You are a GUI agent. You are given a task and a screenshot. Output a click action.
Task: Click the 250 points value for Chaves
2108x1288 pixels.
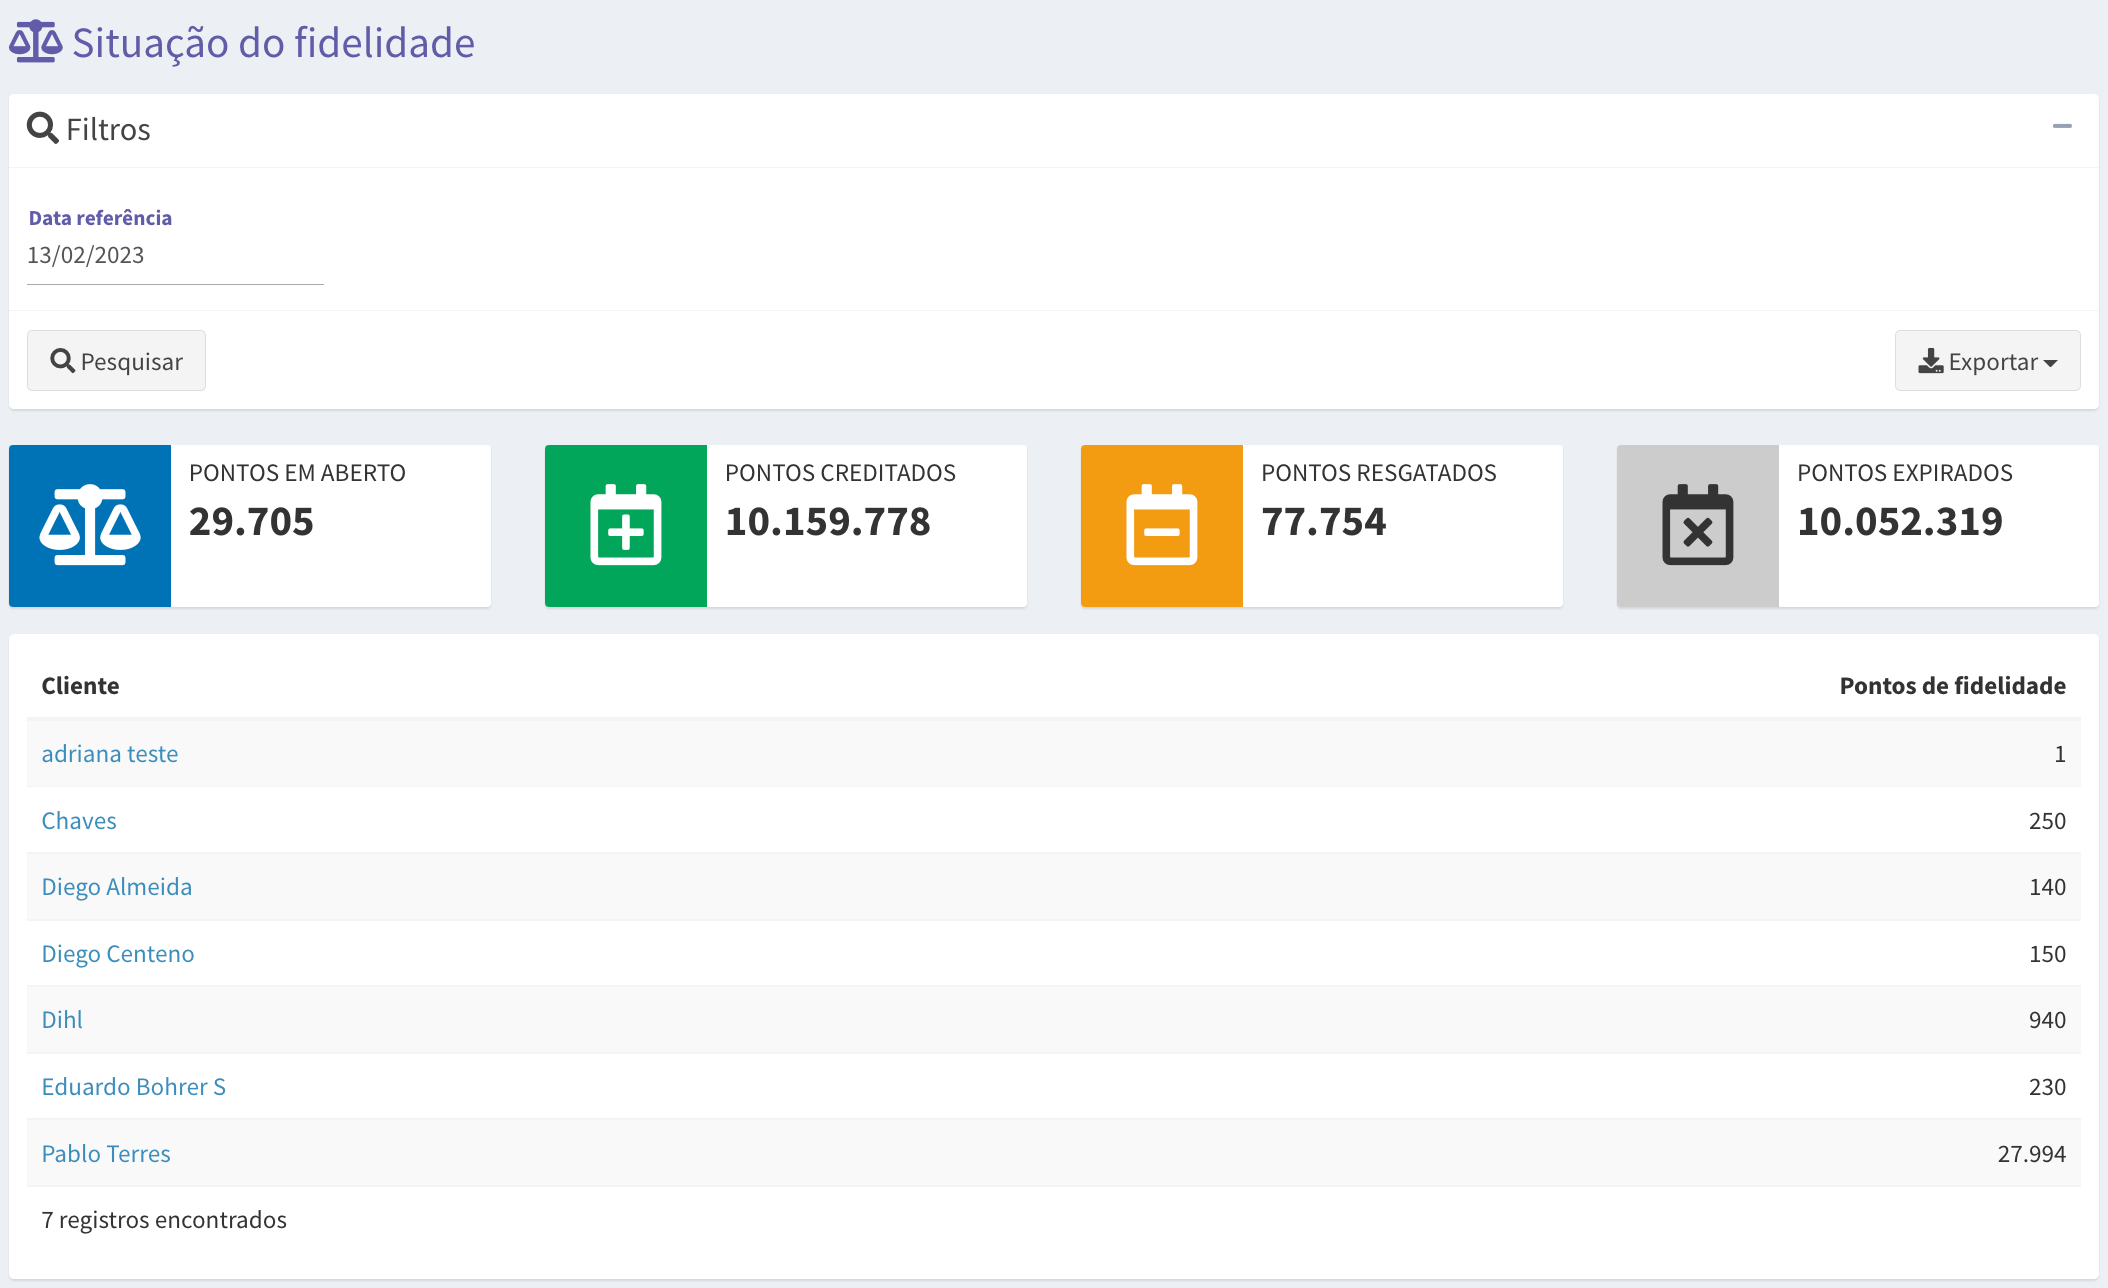(x=2047, y=821)
